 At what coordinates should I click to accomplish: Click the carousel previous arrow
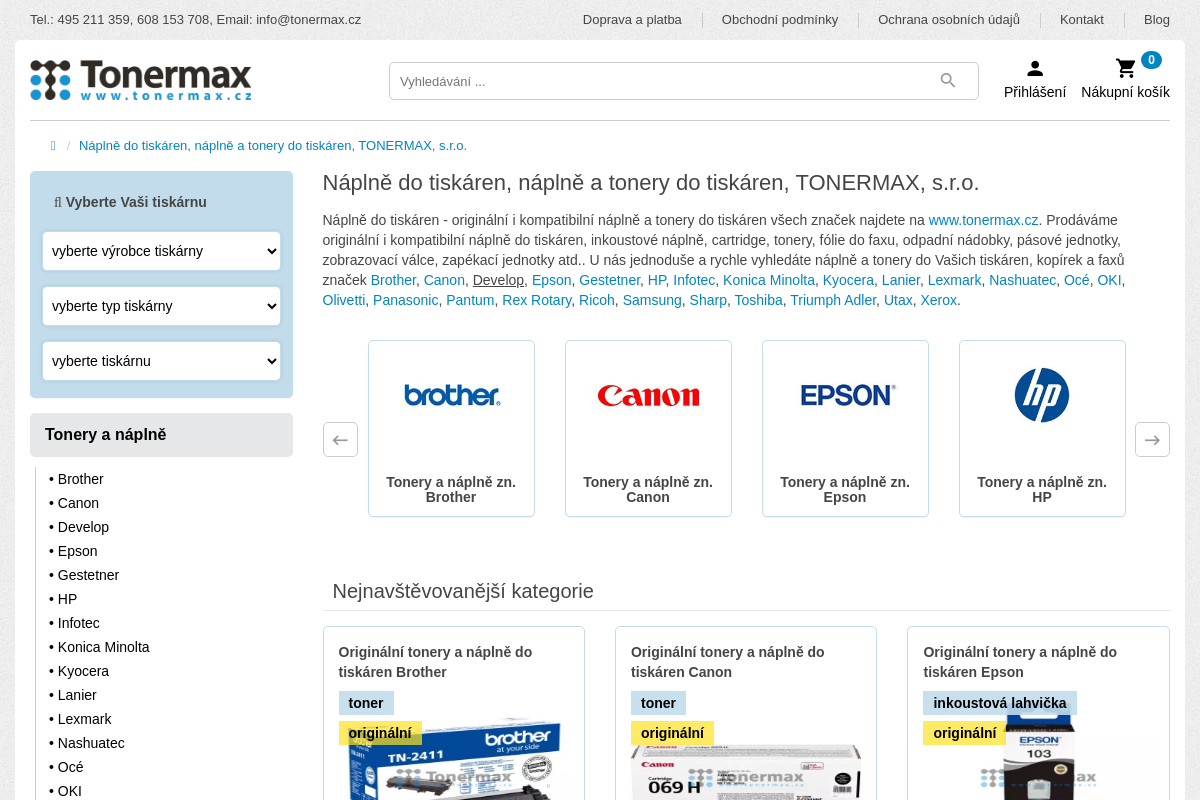point(340,439)
